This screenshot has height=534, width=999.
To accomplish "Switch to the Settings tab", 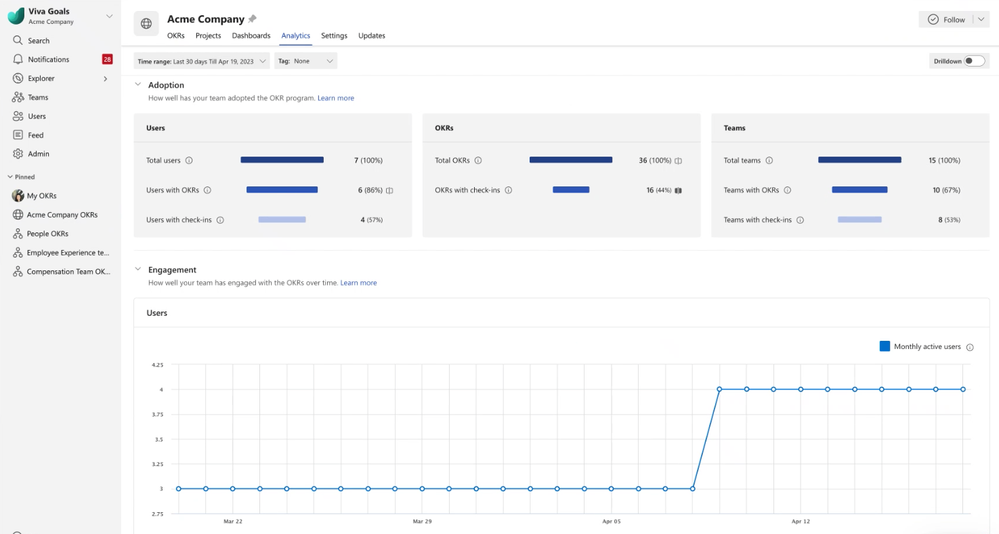I will [334, 36].
